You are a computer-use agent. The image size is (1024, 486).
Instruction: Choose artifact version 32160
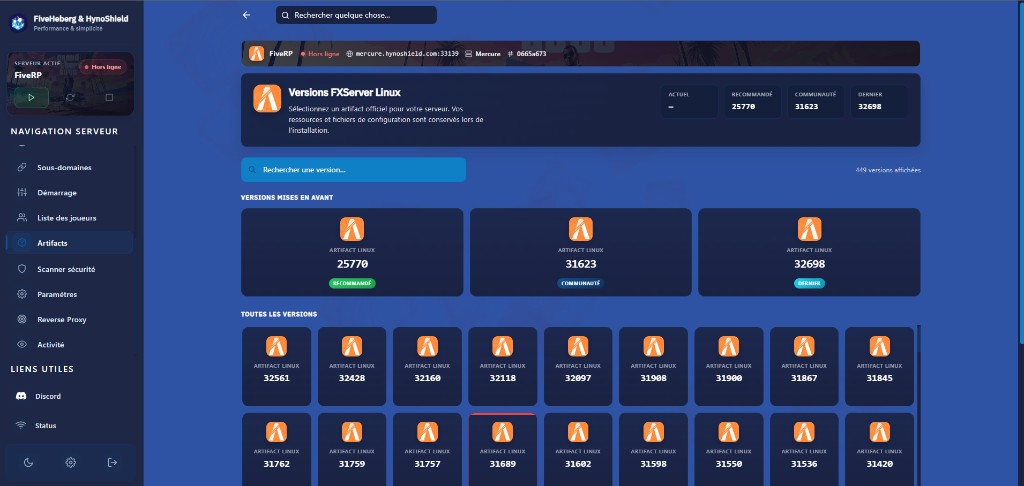[x=427, y=366]
